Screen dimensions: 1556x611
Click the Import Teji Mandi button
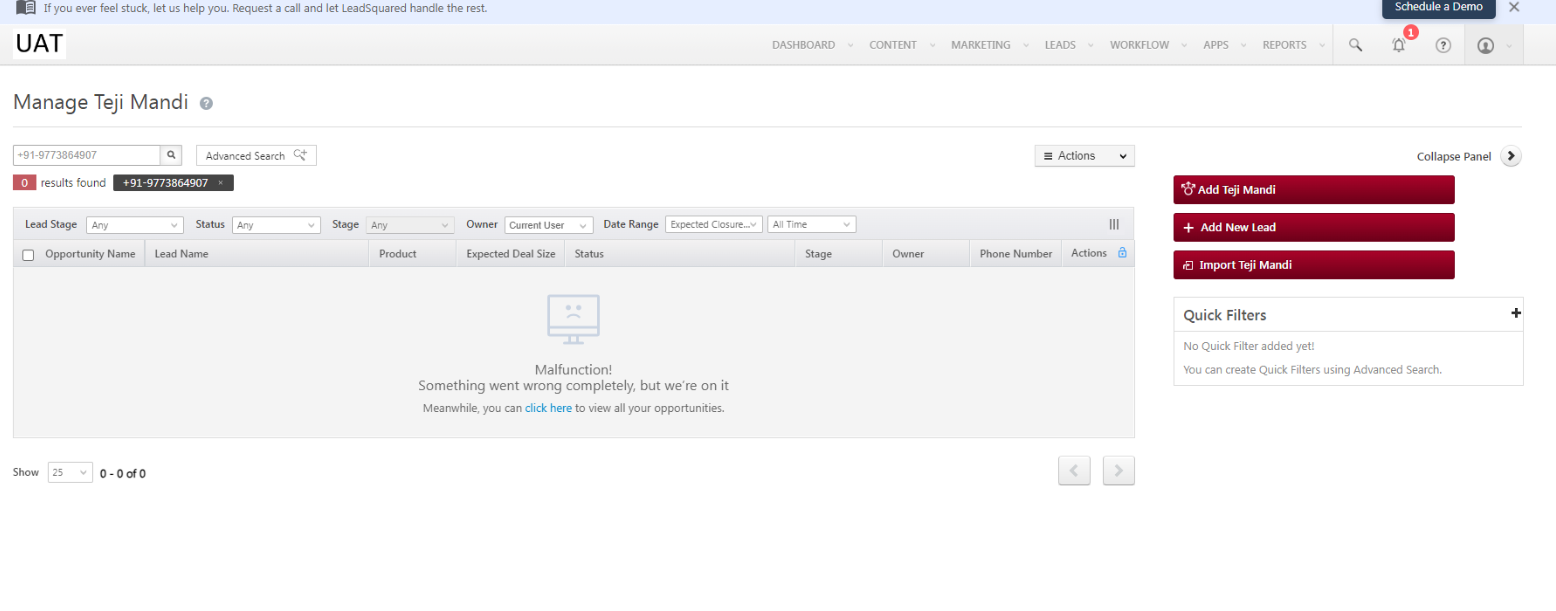(1314, 265)
